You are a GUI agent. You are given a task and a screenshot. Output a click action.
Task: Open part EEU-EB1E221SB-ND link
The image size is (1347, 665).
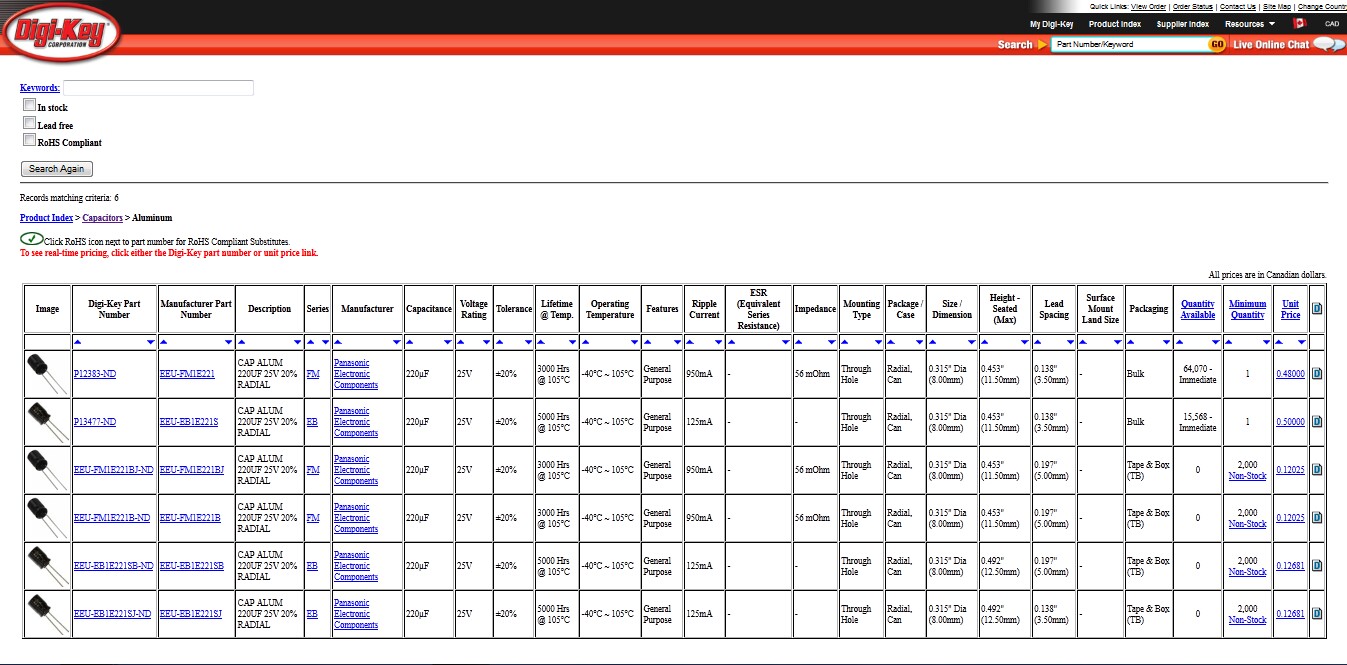tap(114, 566)
